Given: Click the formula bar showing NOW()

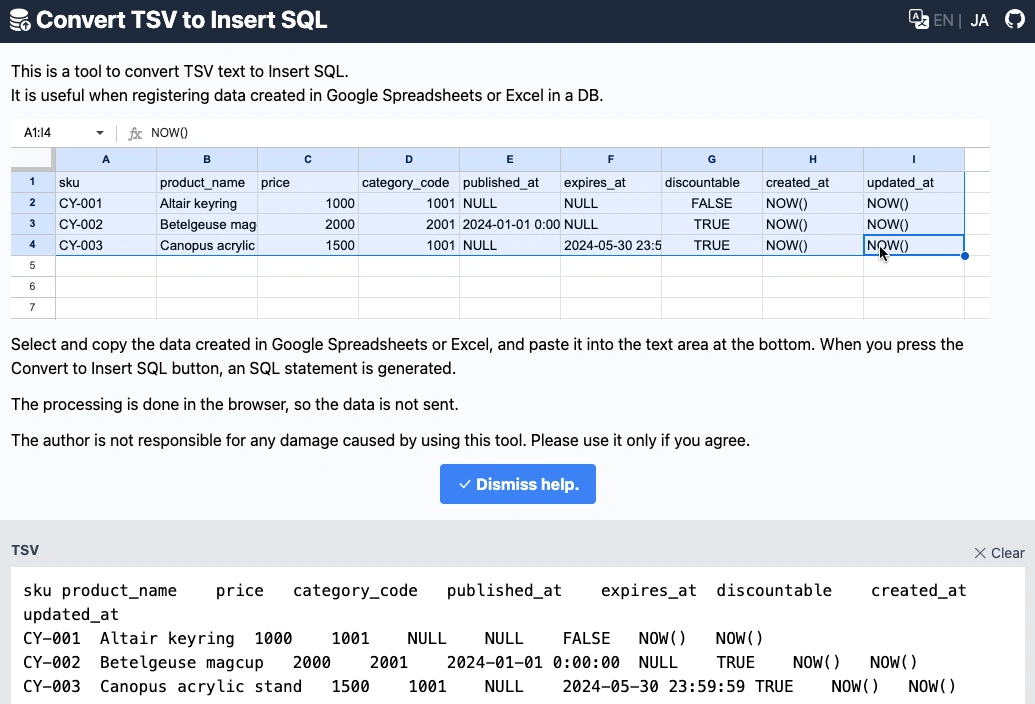Looking at the screenshot, I should click(x=300, y=132).
